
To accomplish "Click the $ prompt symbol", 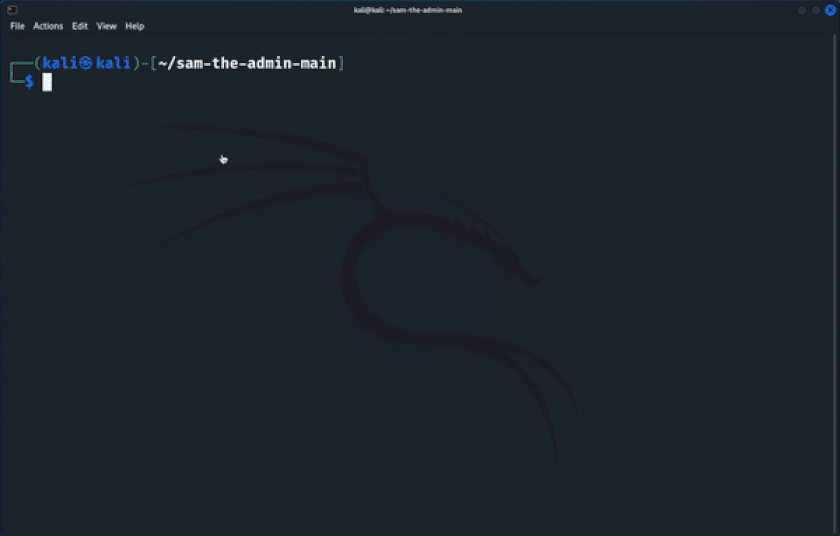I will click(29, 82).
